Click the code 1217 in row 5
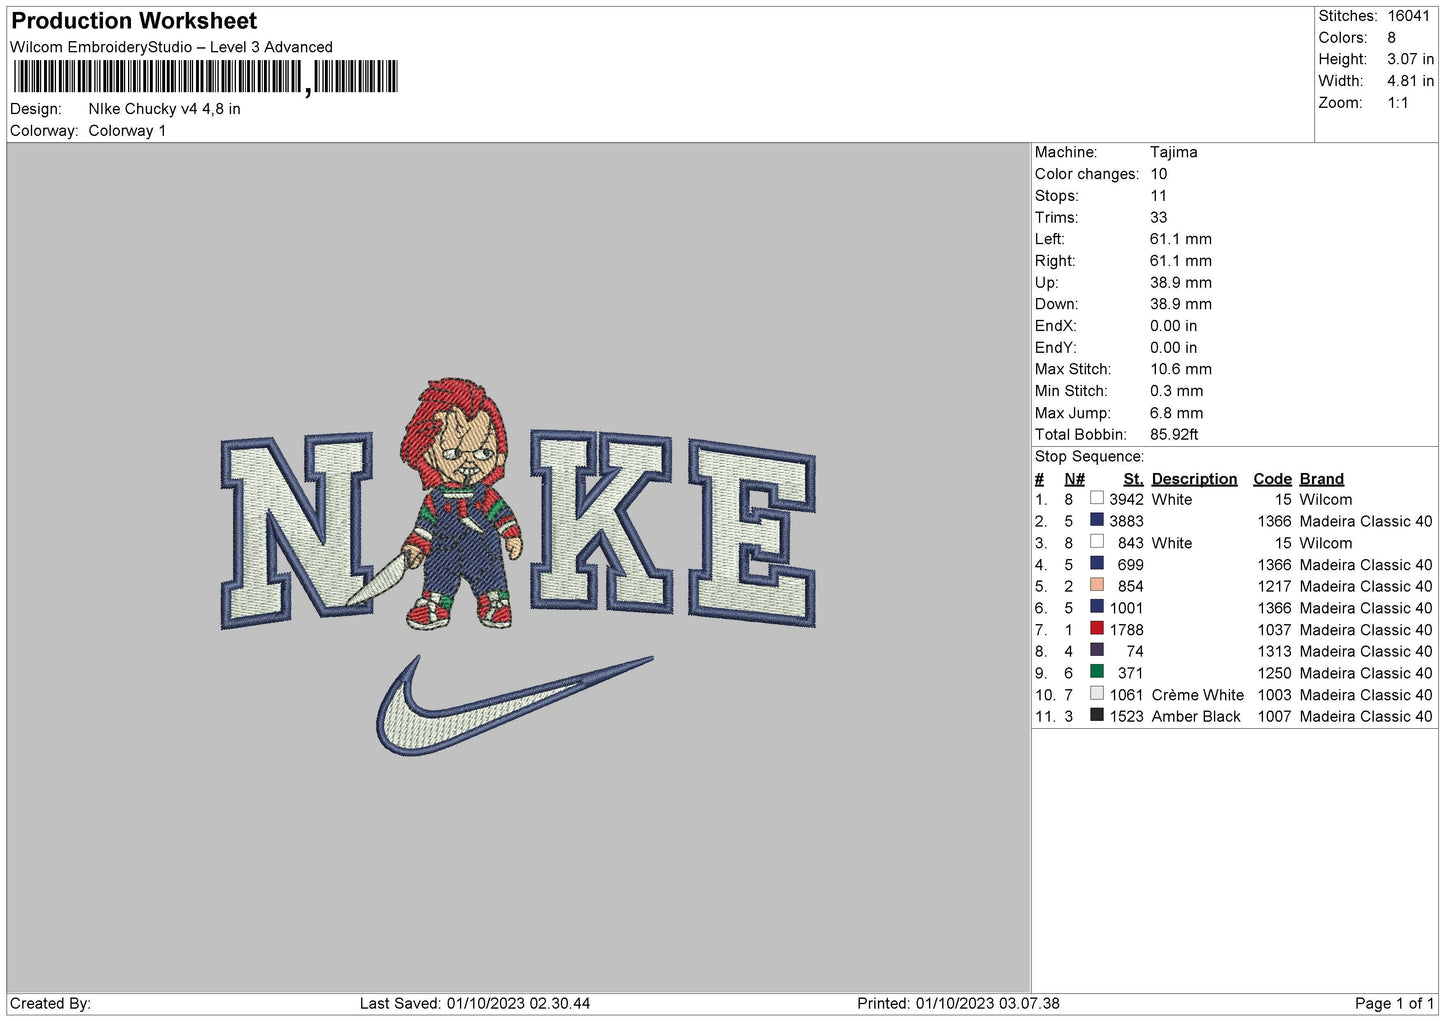 1274,586
